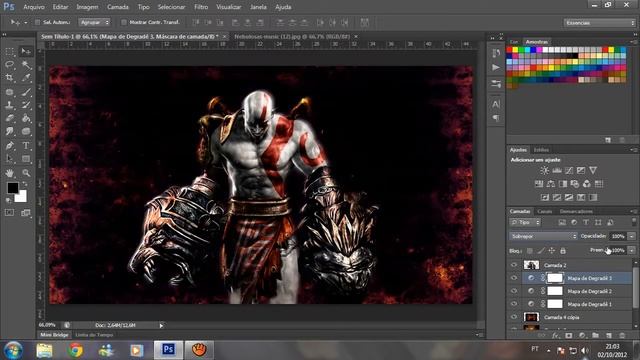Select the Mapa de Degradê 2 mask thumbnail
This screenshot has width=640, height=360.
pyautogui.click(x=555, y=291)
